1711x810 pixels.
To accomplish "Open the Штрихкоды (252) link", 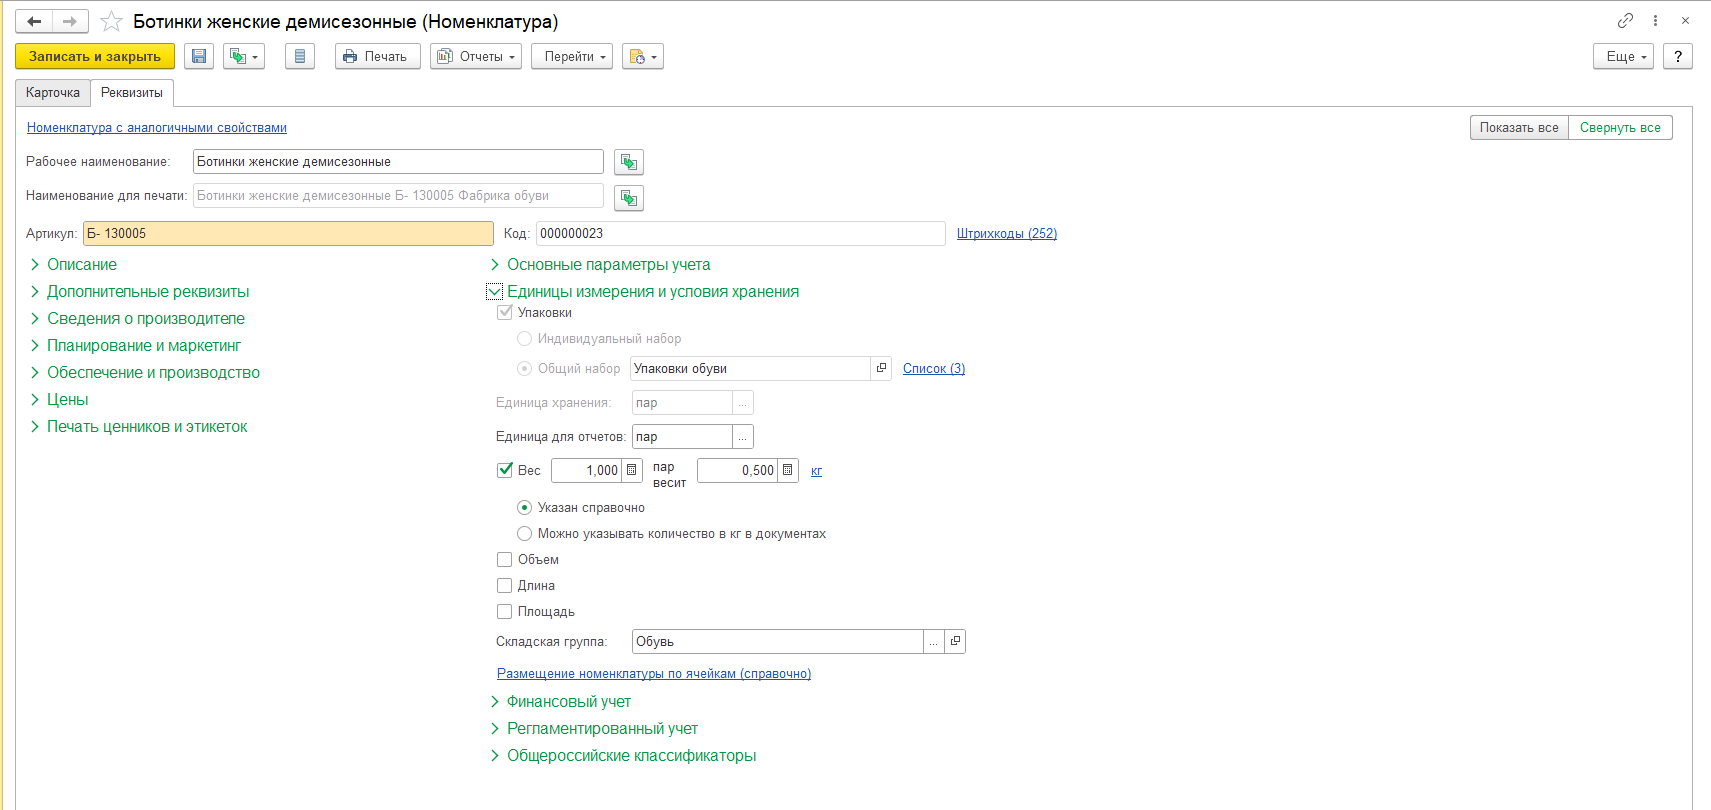I will [x=1007, y=234].
